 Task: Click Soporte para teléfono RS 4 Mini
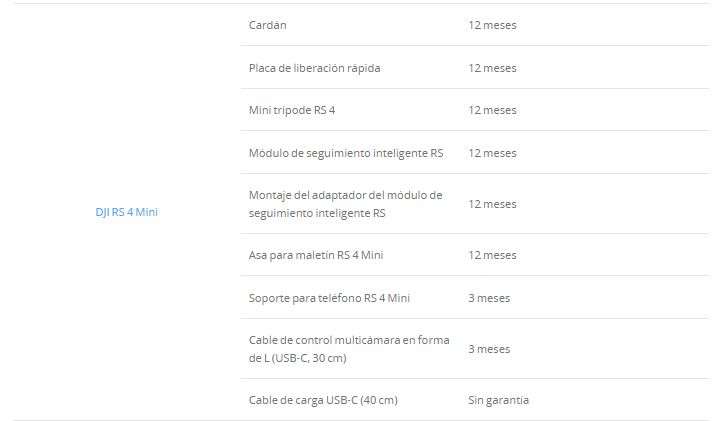329,298
